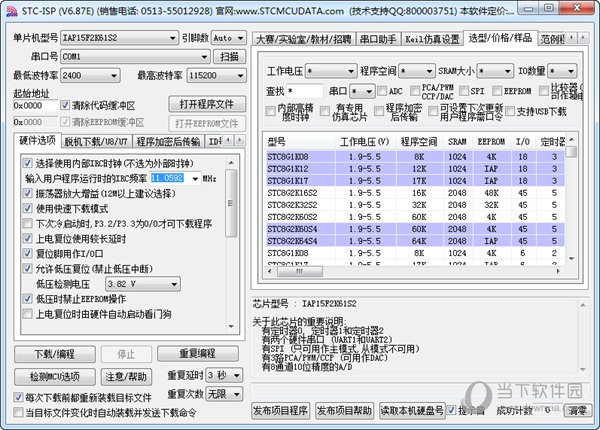The height and width of the screenshot is (430, 600).
Task: Enable 当目标文件变化时自动装载 checkbox
Action: pyautogui.click(x=18, y=412)
